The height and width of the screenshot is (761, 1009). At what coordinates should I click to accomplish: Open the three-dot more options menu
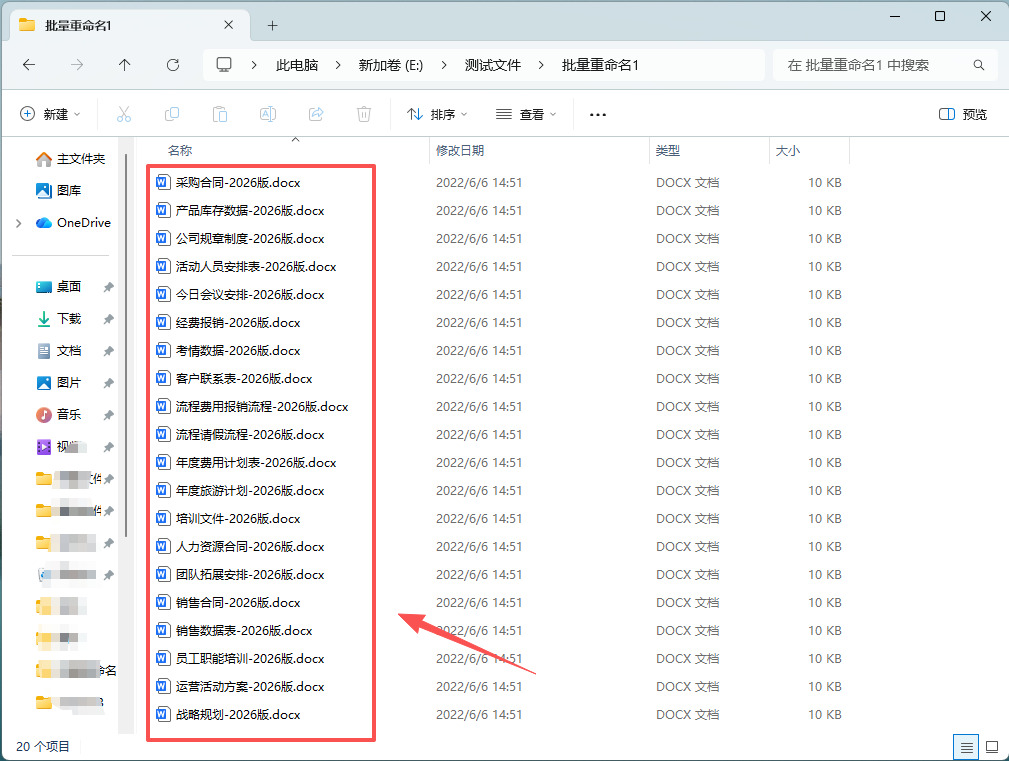point(598,115)
